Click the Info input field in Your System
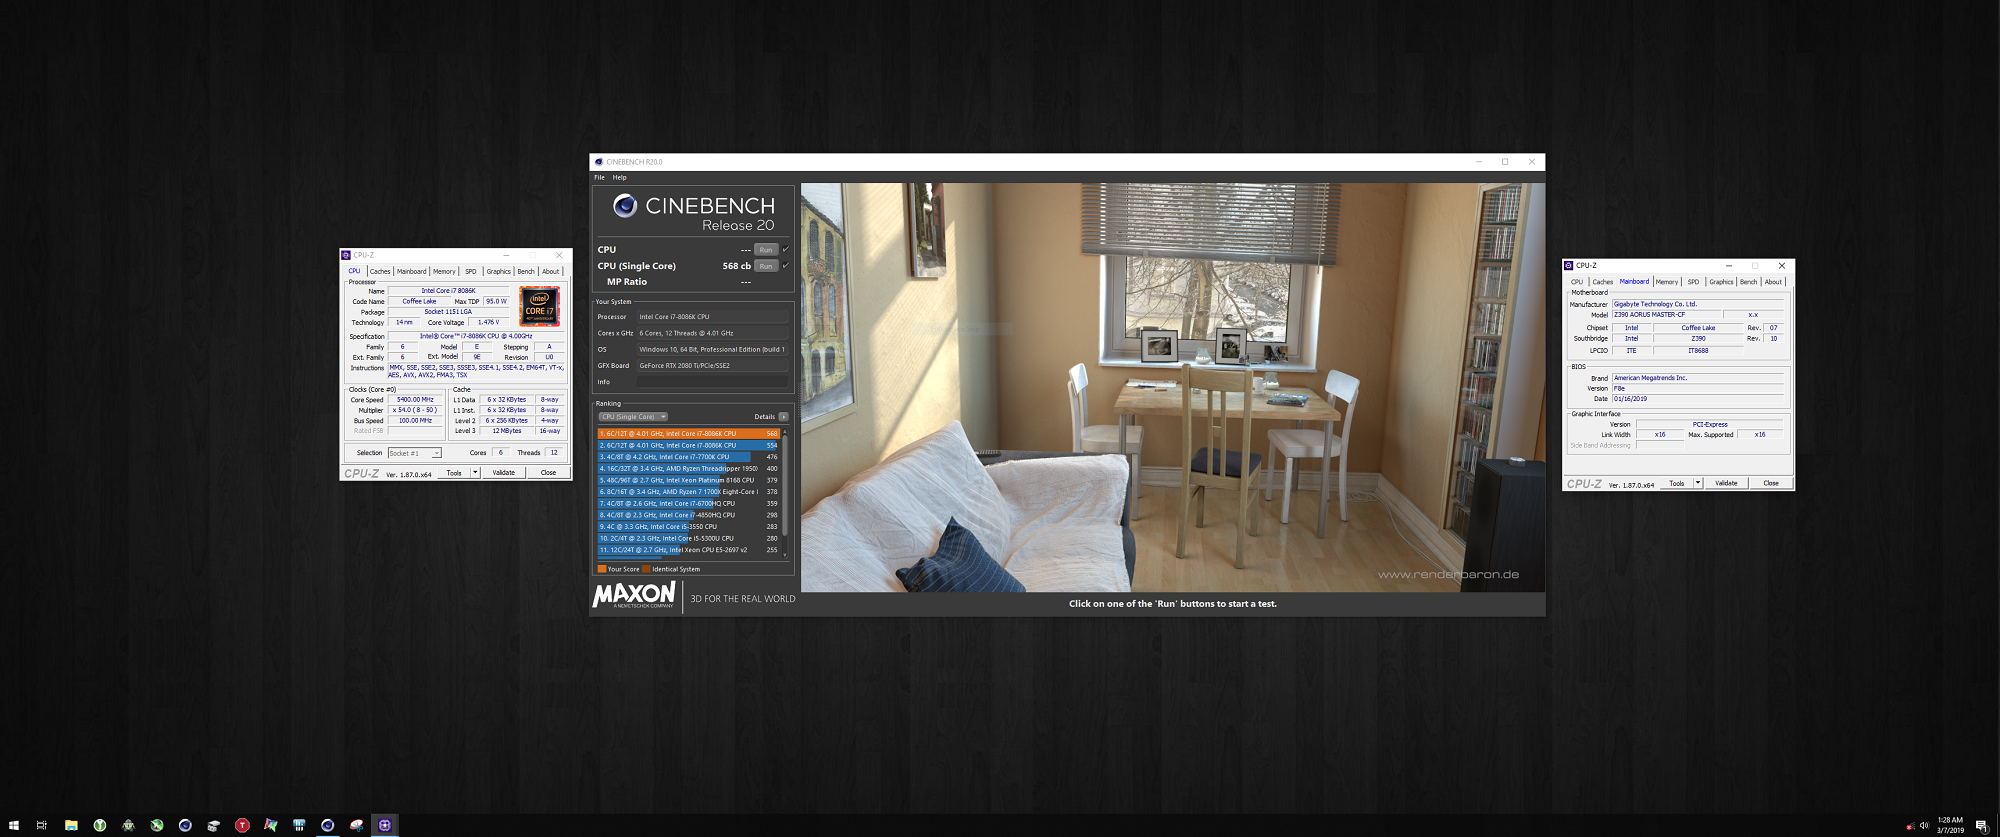The image size is (2000, 837). 713,382
